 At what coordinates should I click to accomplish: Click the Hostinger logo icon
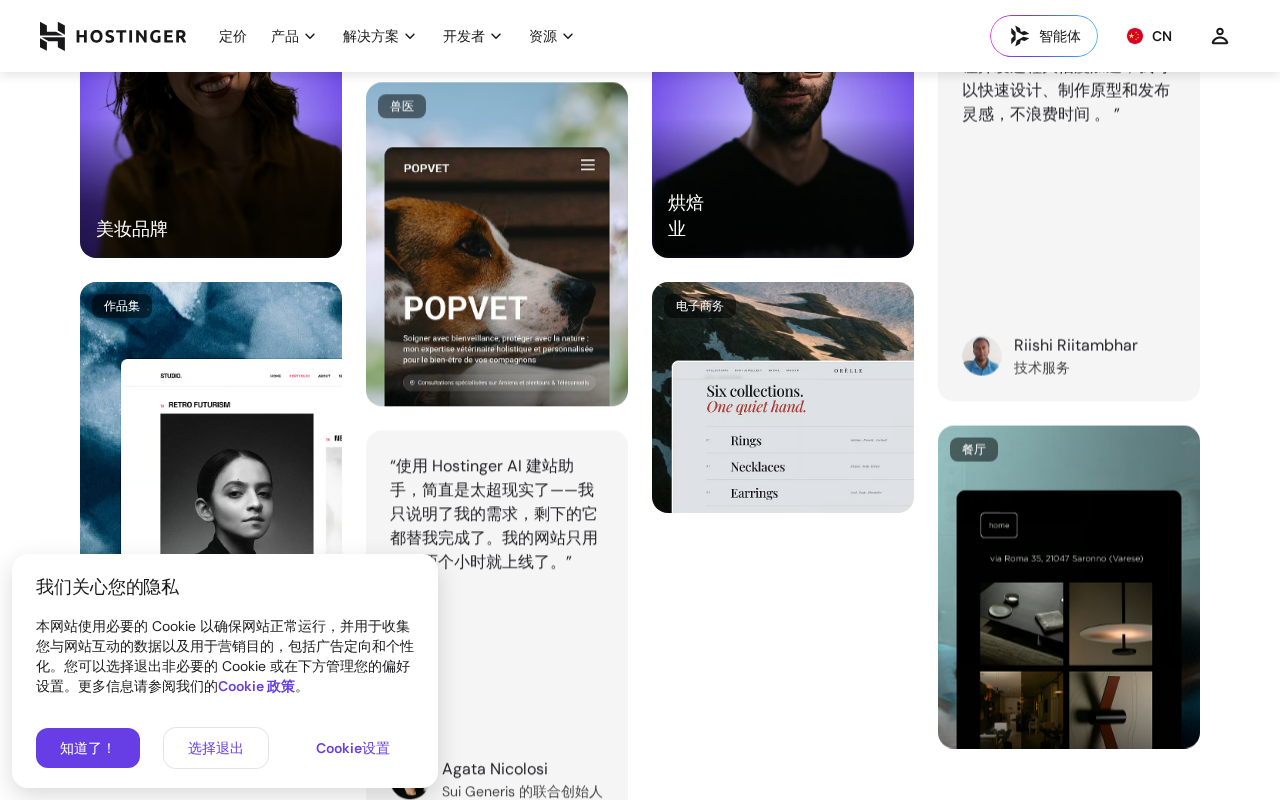click(52, 36)
